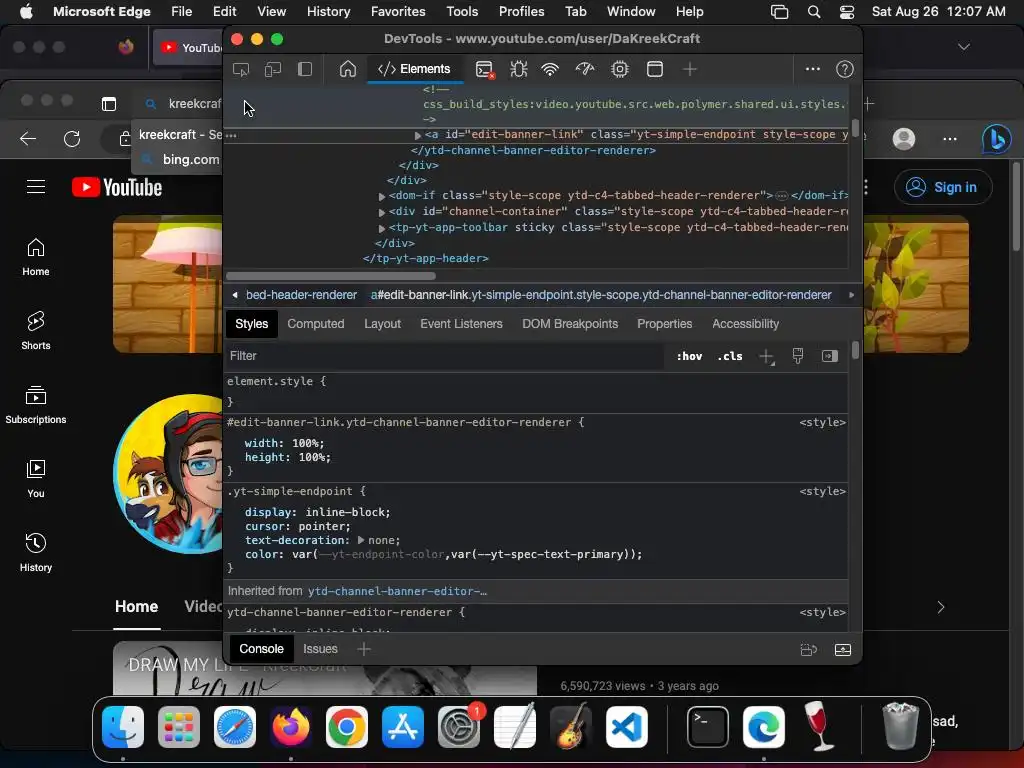
Task: Switch to the Computed tab
Action: click(315, 324)
